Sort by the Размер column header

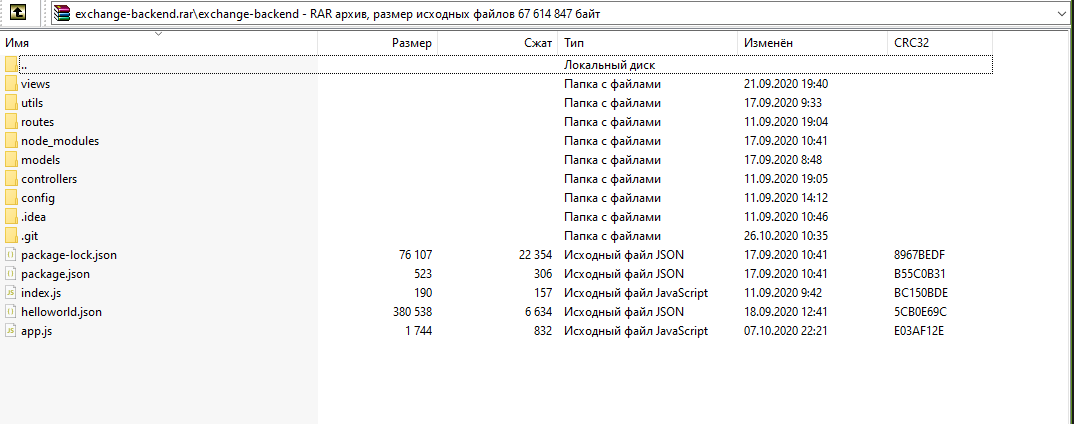click(411, 43)
